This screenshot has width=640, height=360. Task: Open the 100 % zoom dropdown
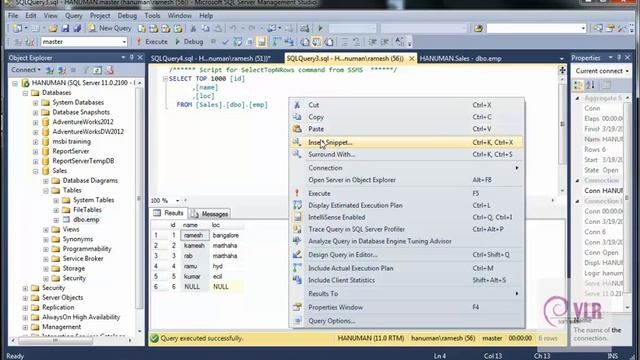(178, 200)
